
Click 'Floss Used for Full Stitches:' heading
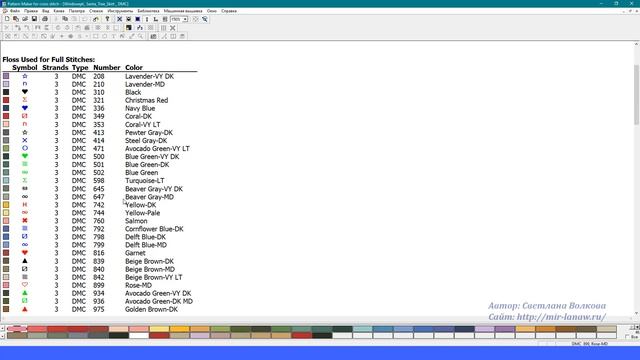pyautogui.click(x=49, y=60)
